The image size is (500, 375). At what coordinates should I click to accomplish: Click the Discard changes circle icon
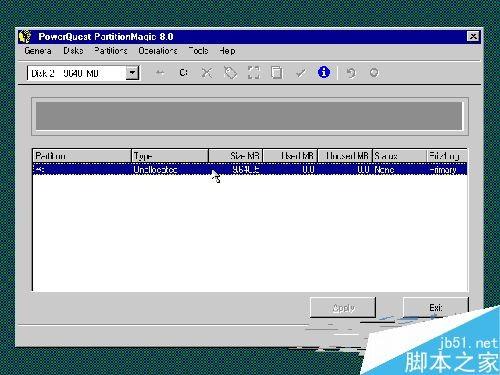[x=374, y=72]
